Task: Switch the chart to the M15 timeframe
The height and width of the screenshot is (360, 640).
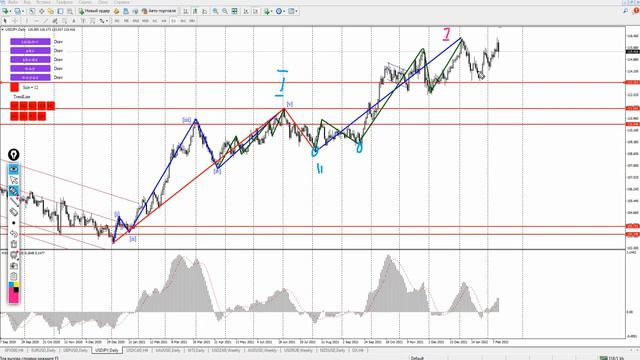Action: [x=136, y=21]
